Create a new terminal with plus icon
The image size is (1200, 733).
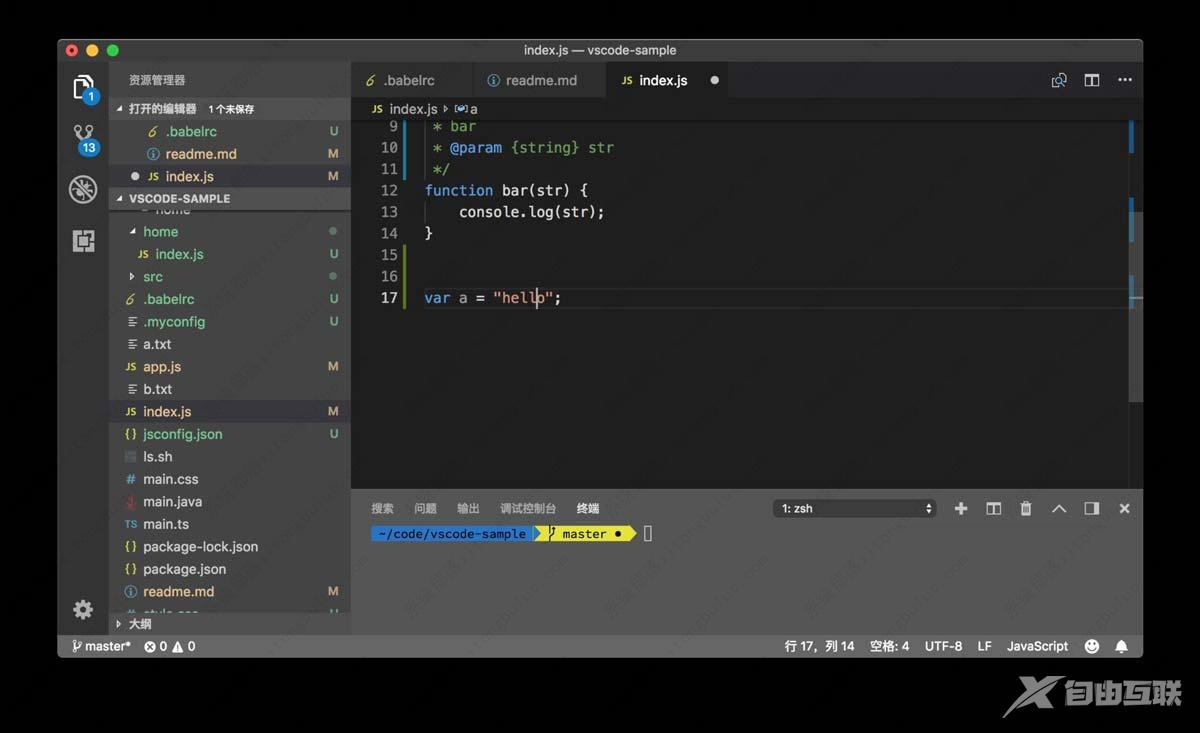coord(961,509)
